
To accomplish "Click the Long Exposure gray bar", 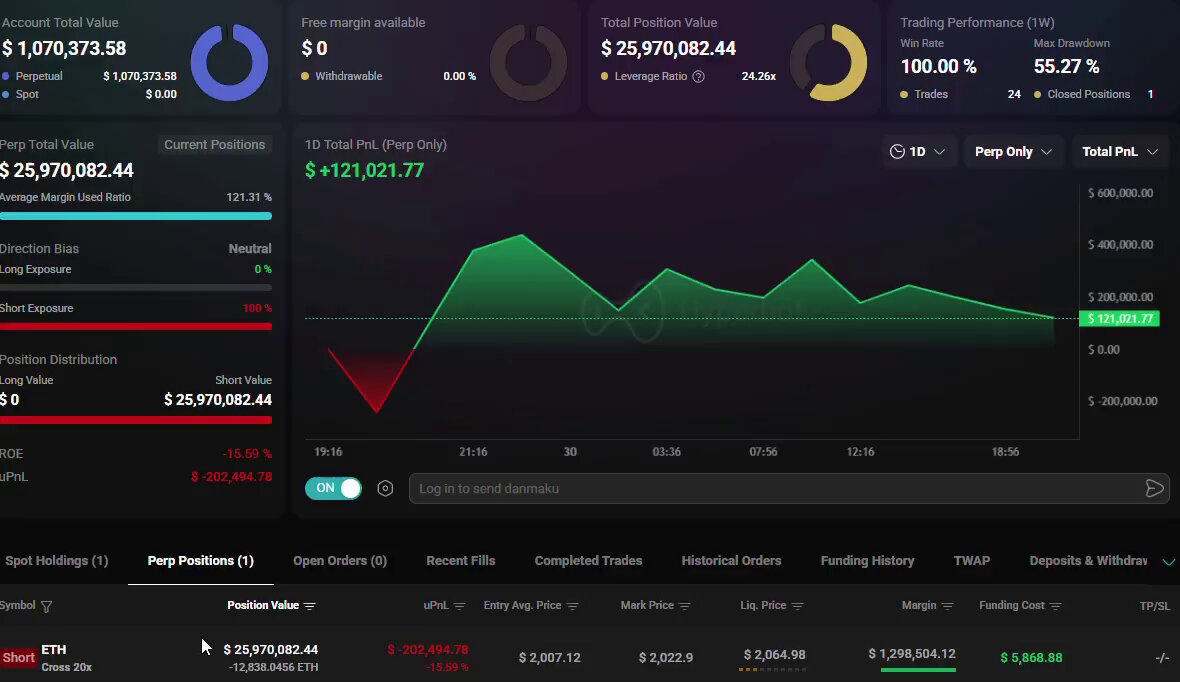I will coord(136,288).
